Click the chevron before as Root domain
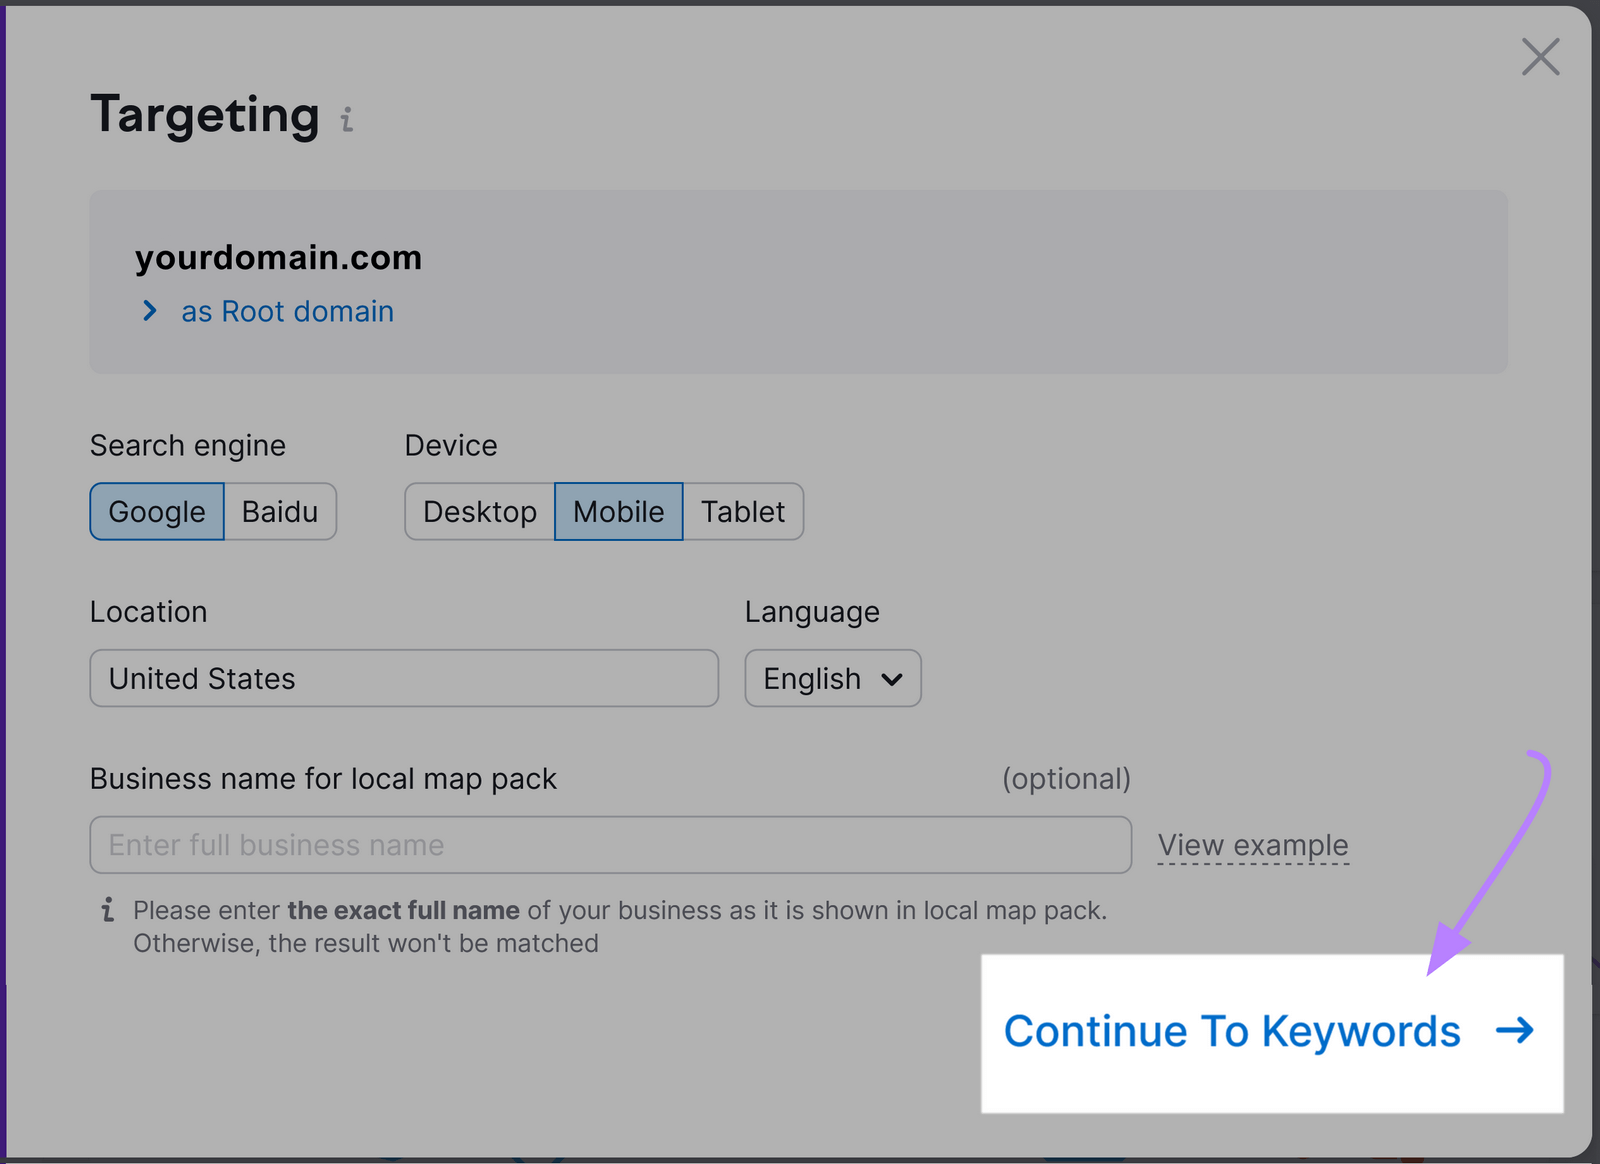Image resolution: width=1600 pixels, height=1164 pixels. coord(150,311)
